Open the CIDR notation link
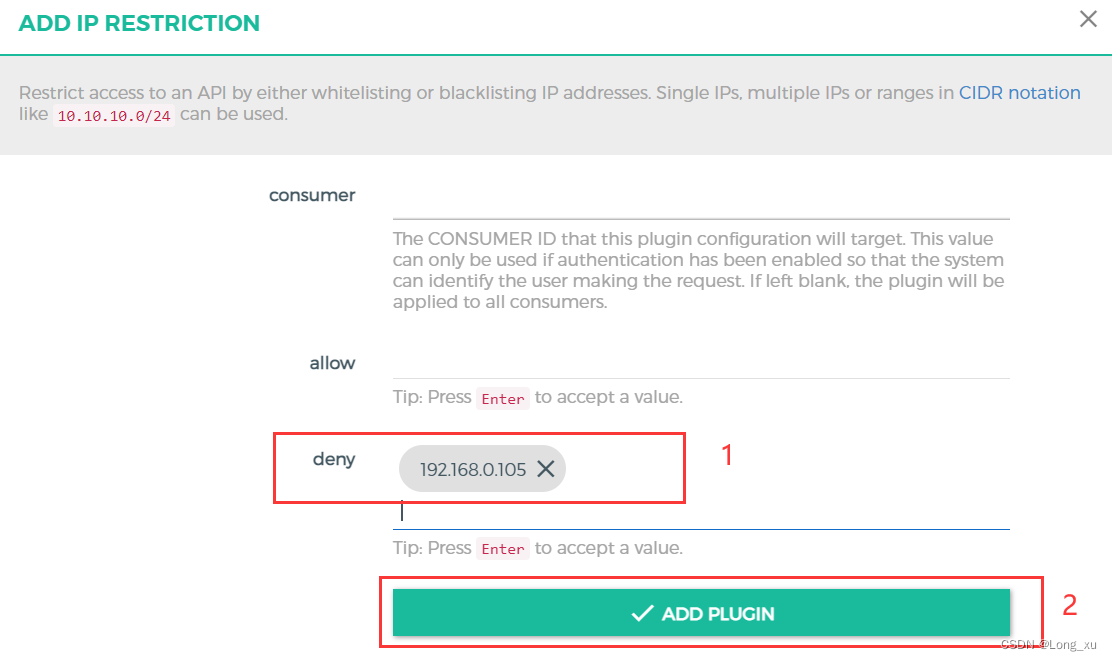The image size is (1112, 661). click(x=1019, y=93)
